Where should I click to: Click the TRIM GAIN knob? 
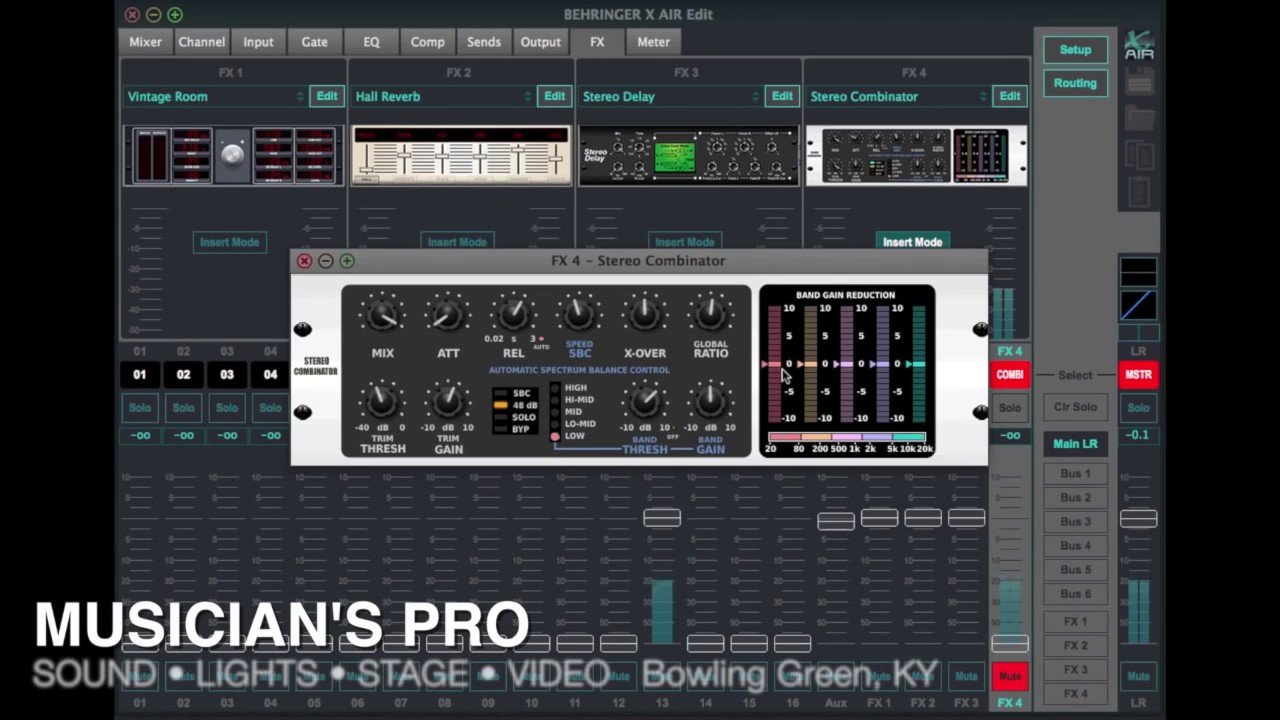448,402
